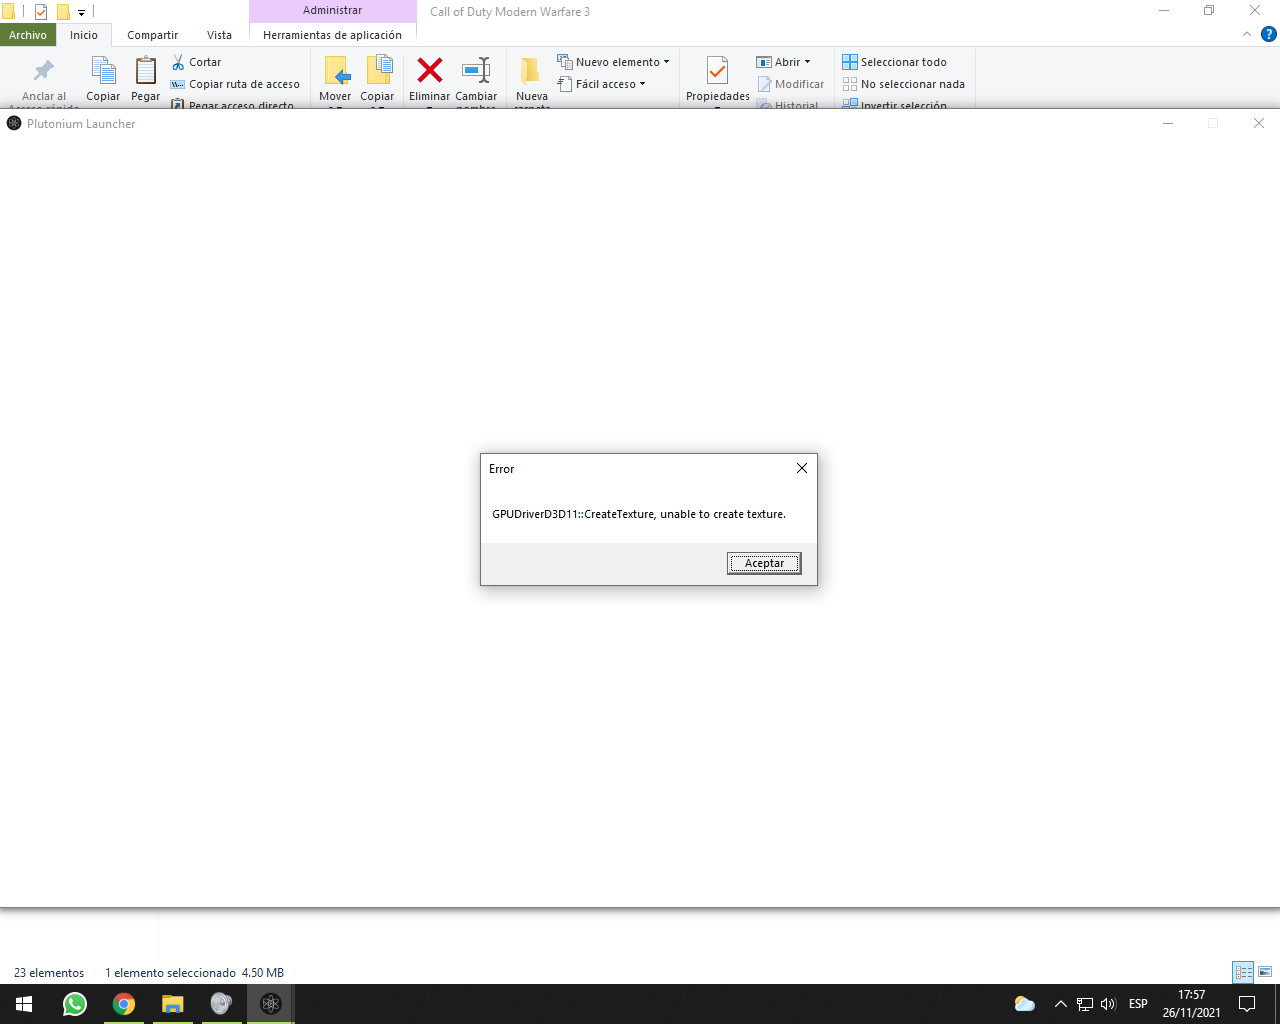Open the Archivo menu
Image resolution: width=1280 pixels, height=1024 pixels.
point(28,35)
